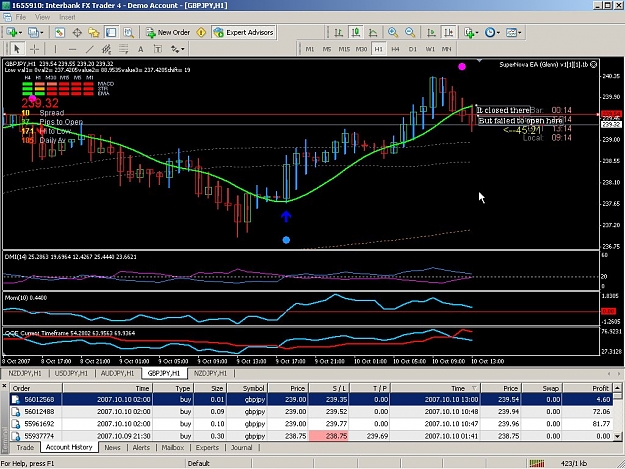Image resolution: width=625 pixels, height=469 pixels.
Task: Switch to the Trade terminal tab
Action: click(25, 447)
